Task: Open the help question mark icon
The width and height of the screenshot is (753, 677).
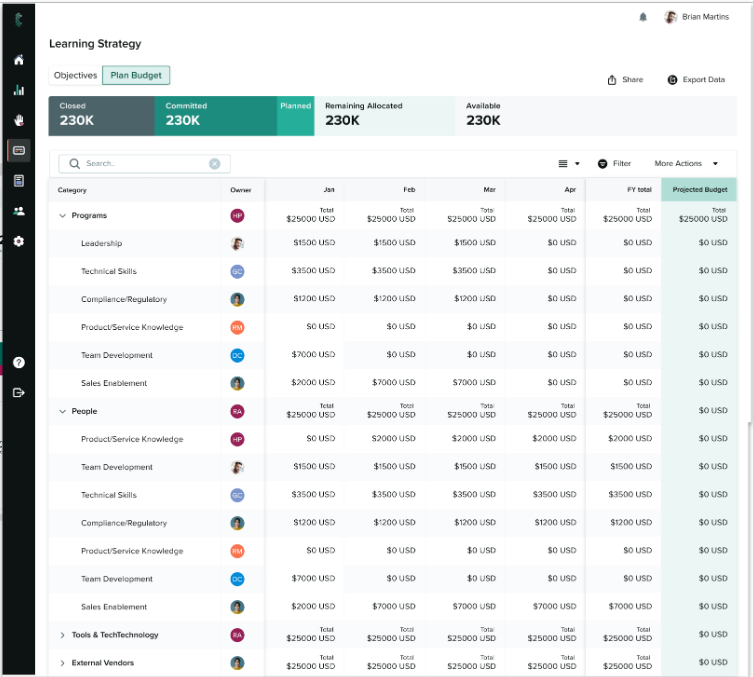Action: point(18,362)
